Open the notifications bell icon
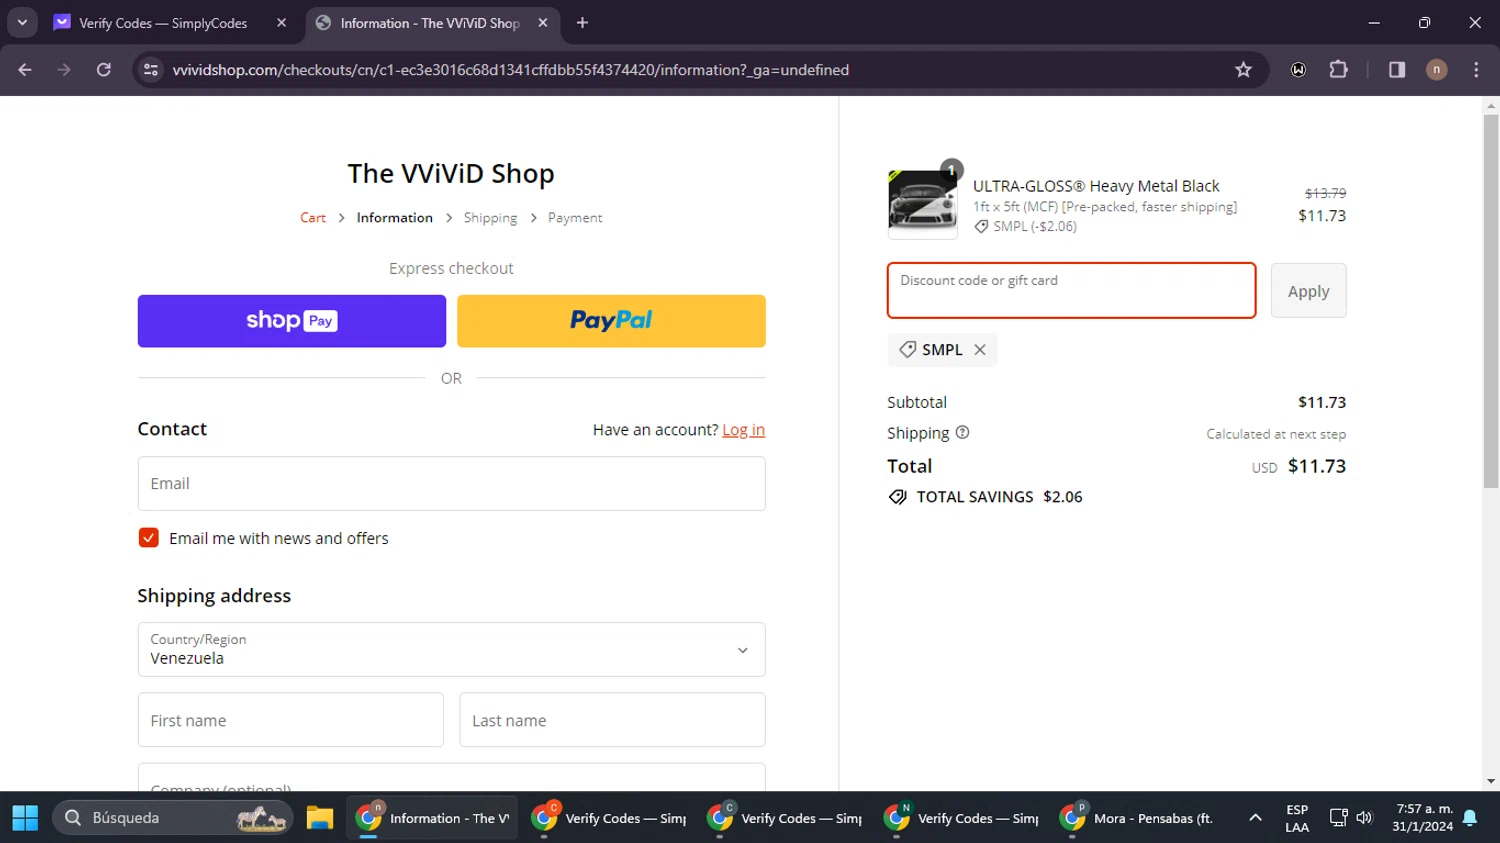1500x843 pixels. tap(1470, 818)
